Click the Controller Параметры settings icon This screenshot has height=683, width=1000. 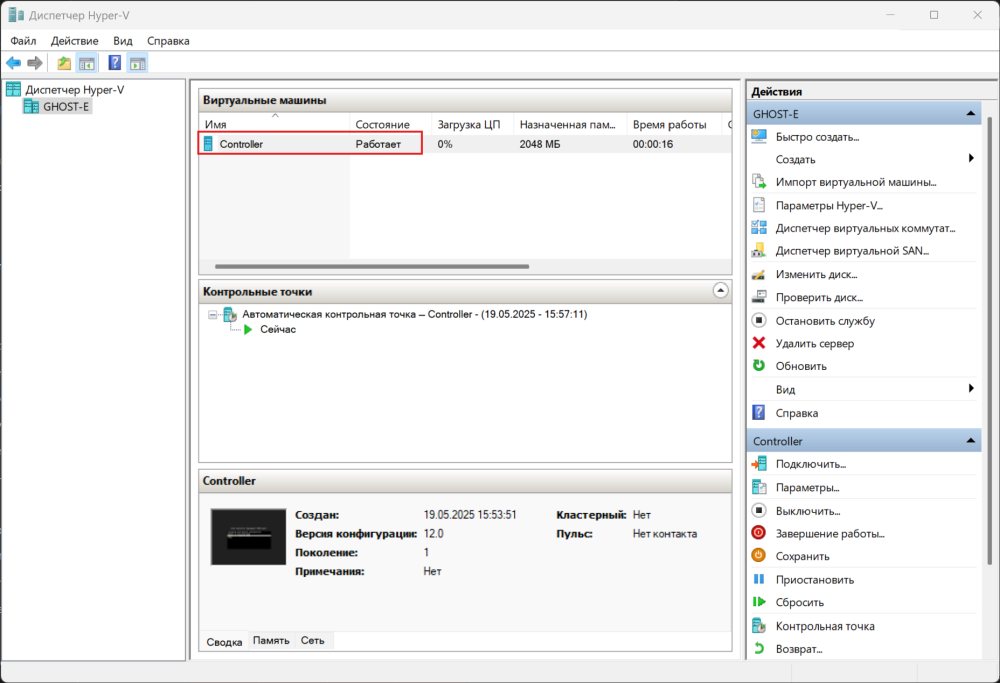(x=759, y=487)
